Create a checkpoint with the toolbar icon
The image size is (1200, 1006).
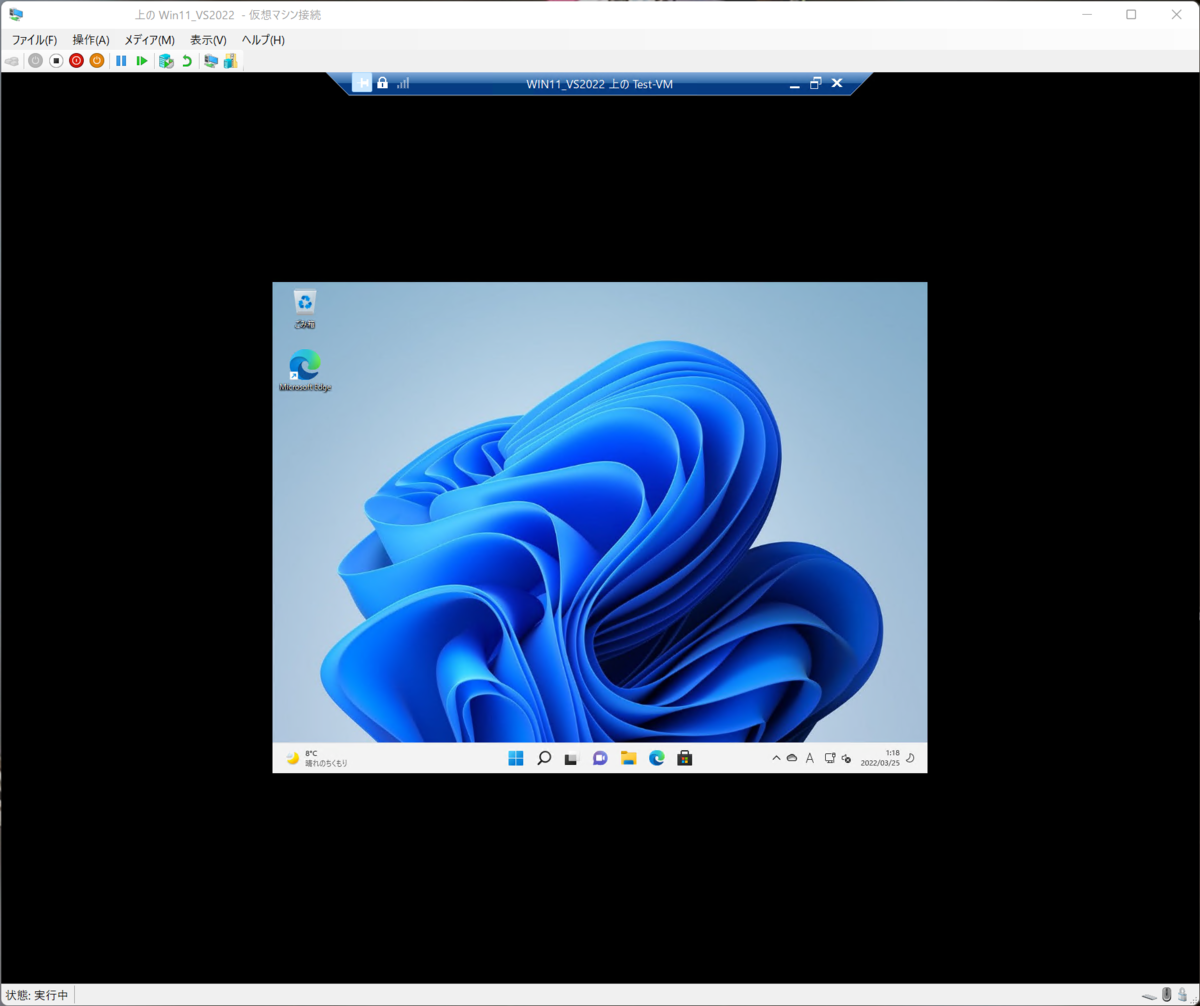tap(166, 61)
